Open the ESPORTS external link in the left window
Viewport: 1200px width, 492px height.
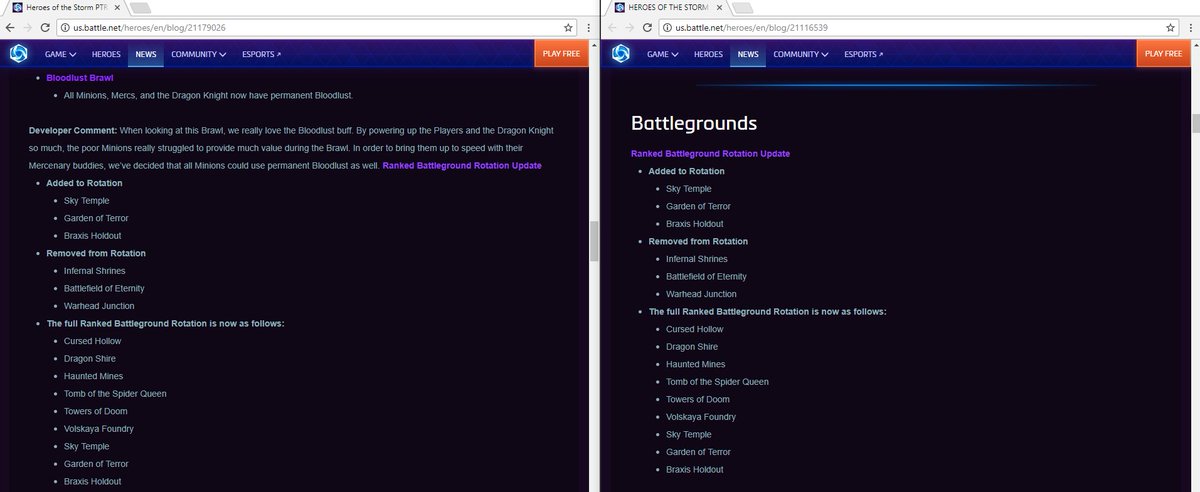click(x=261, y=53)
